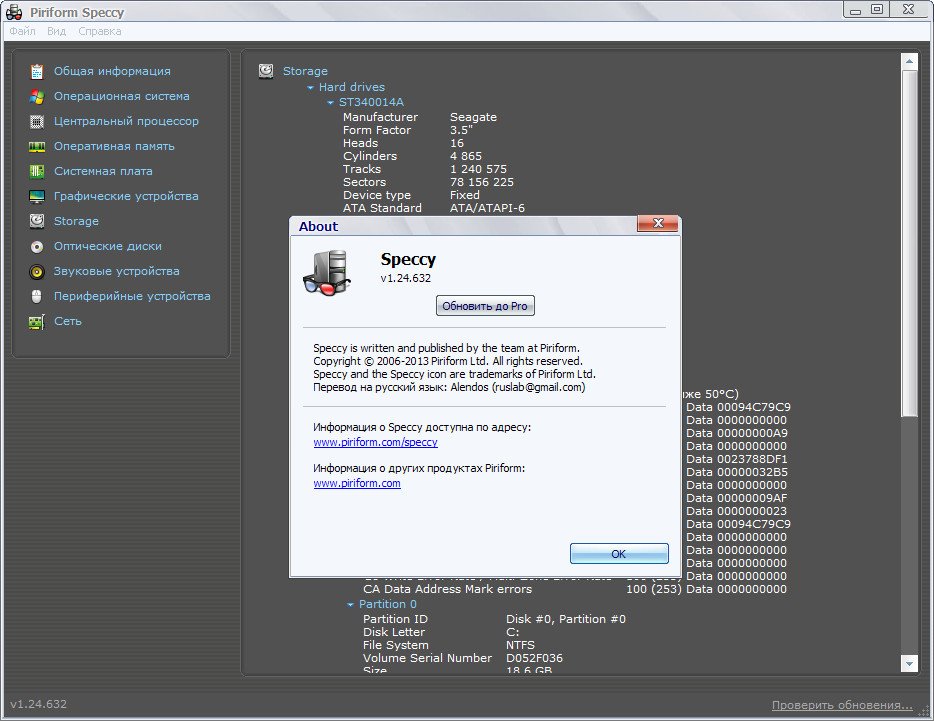The image size is (934, 721).
Task: Click the CPU chip icon for Центральный процессор
Action: (x=37, y=122)
